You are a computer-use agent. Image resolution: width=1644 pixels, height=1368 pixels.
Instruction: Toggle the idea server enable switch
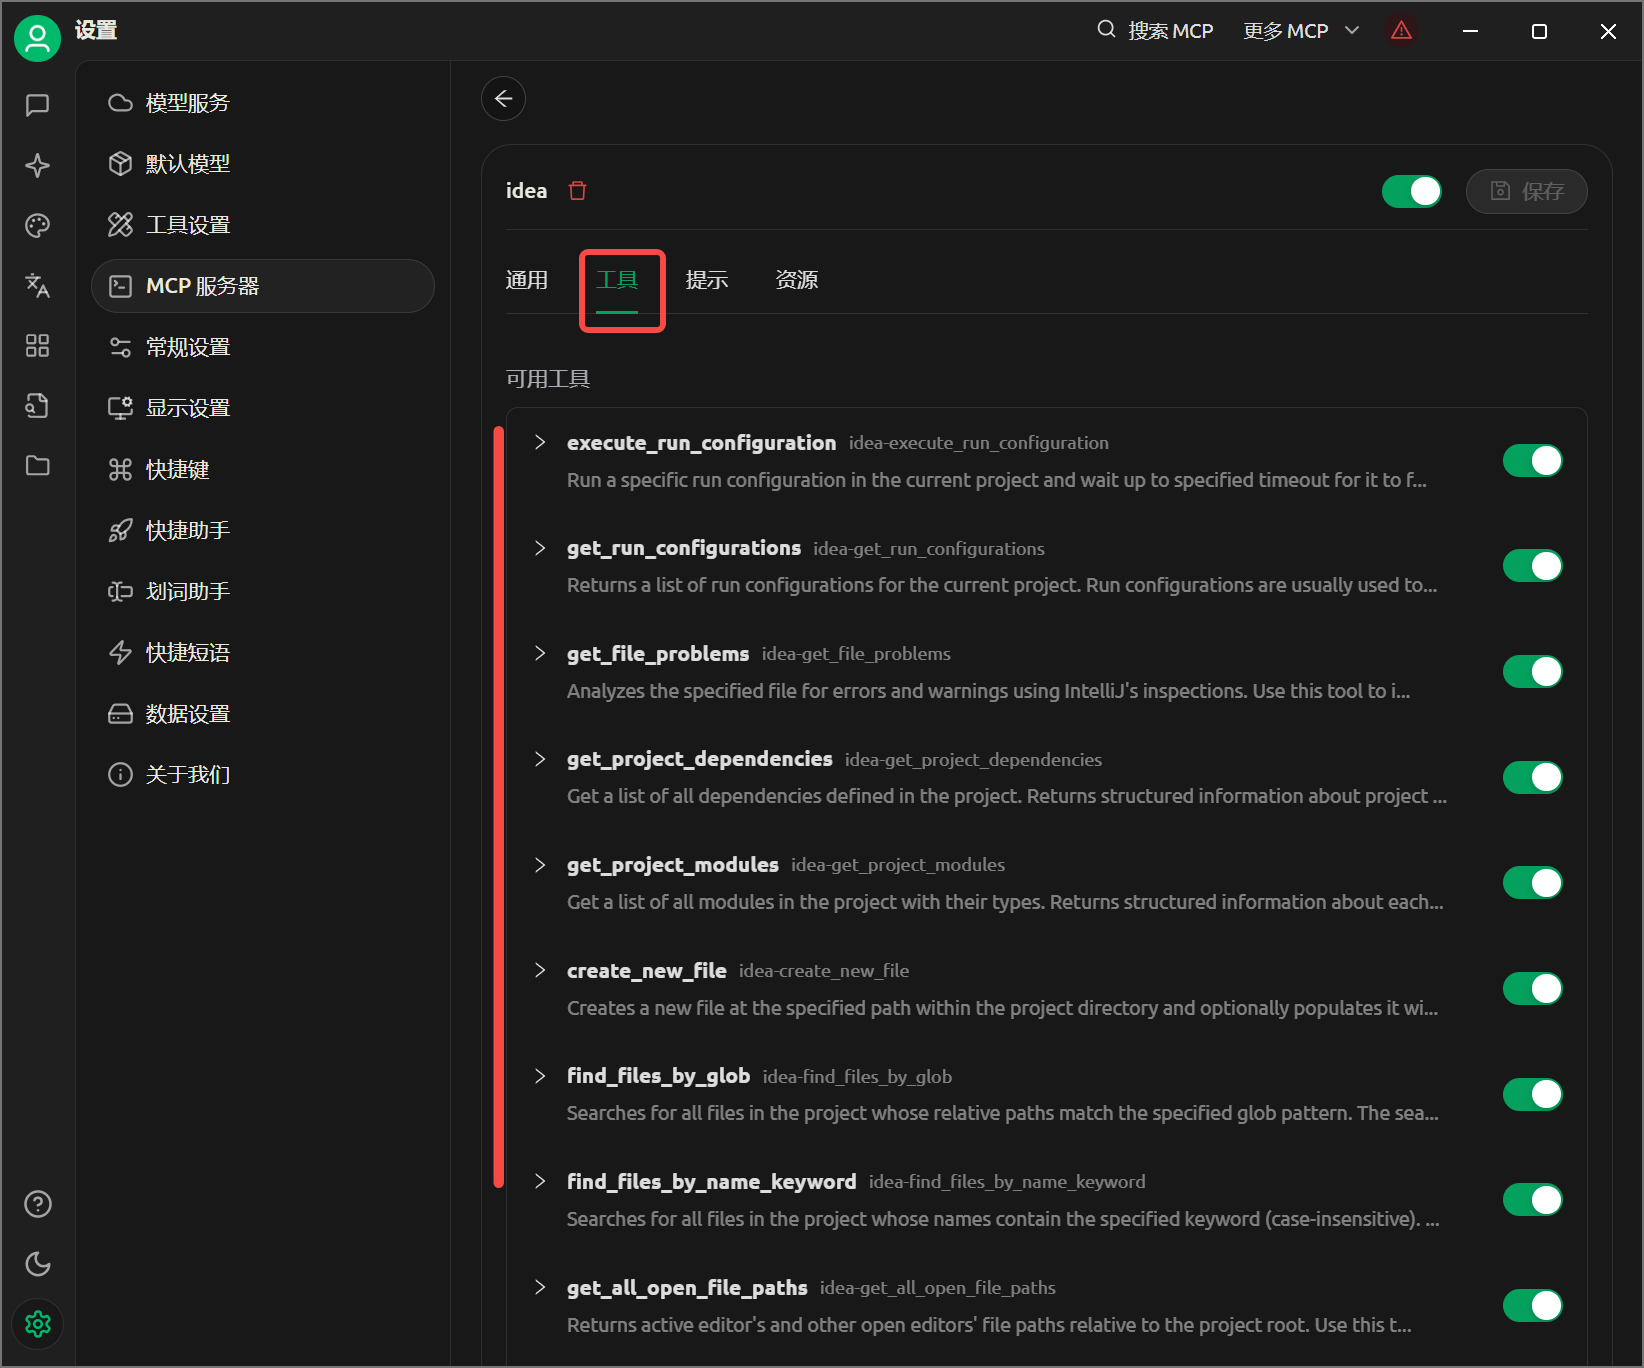pos(1411,191)
